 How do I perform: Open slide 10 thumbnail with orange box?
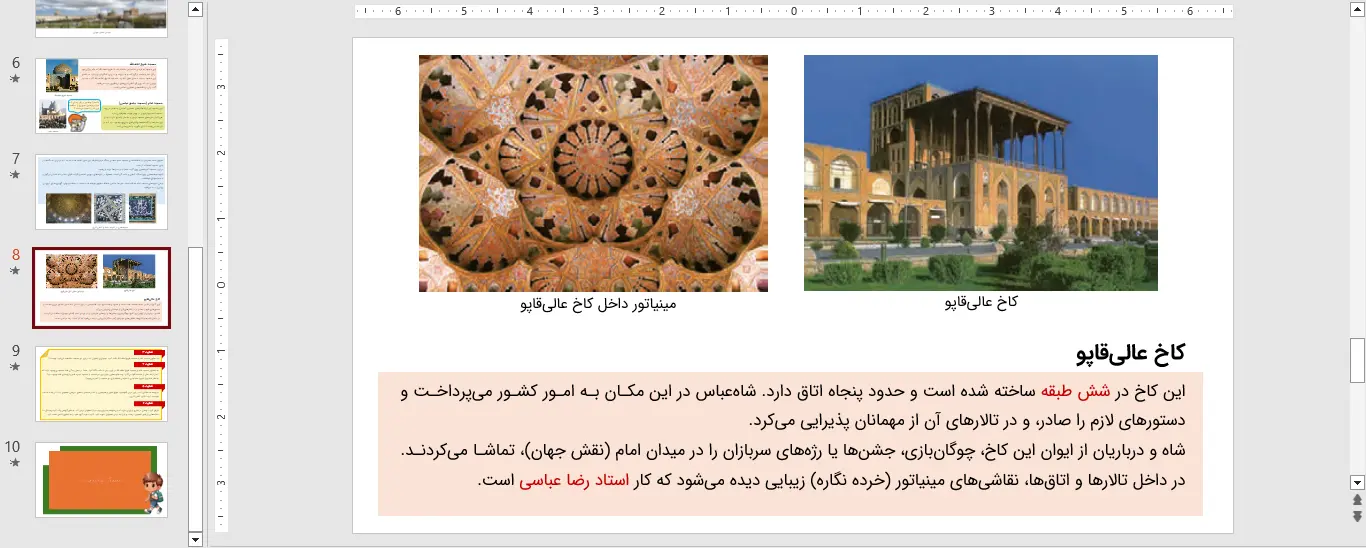coord(101,480)
